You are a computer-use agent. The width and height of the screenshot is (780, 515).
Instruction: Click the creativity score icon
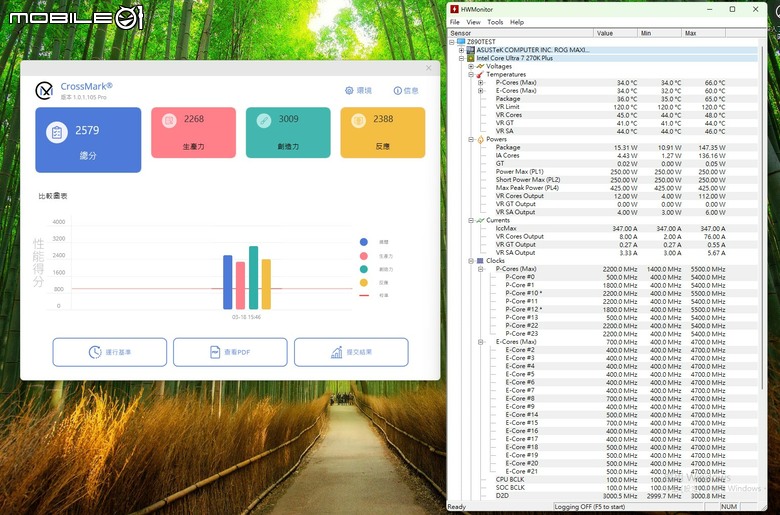(264, 120)
